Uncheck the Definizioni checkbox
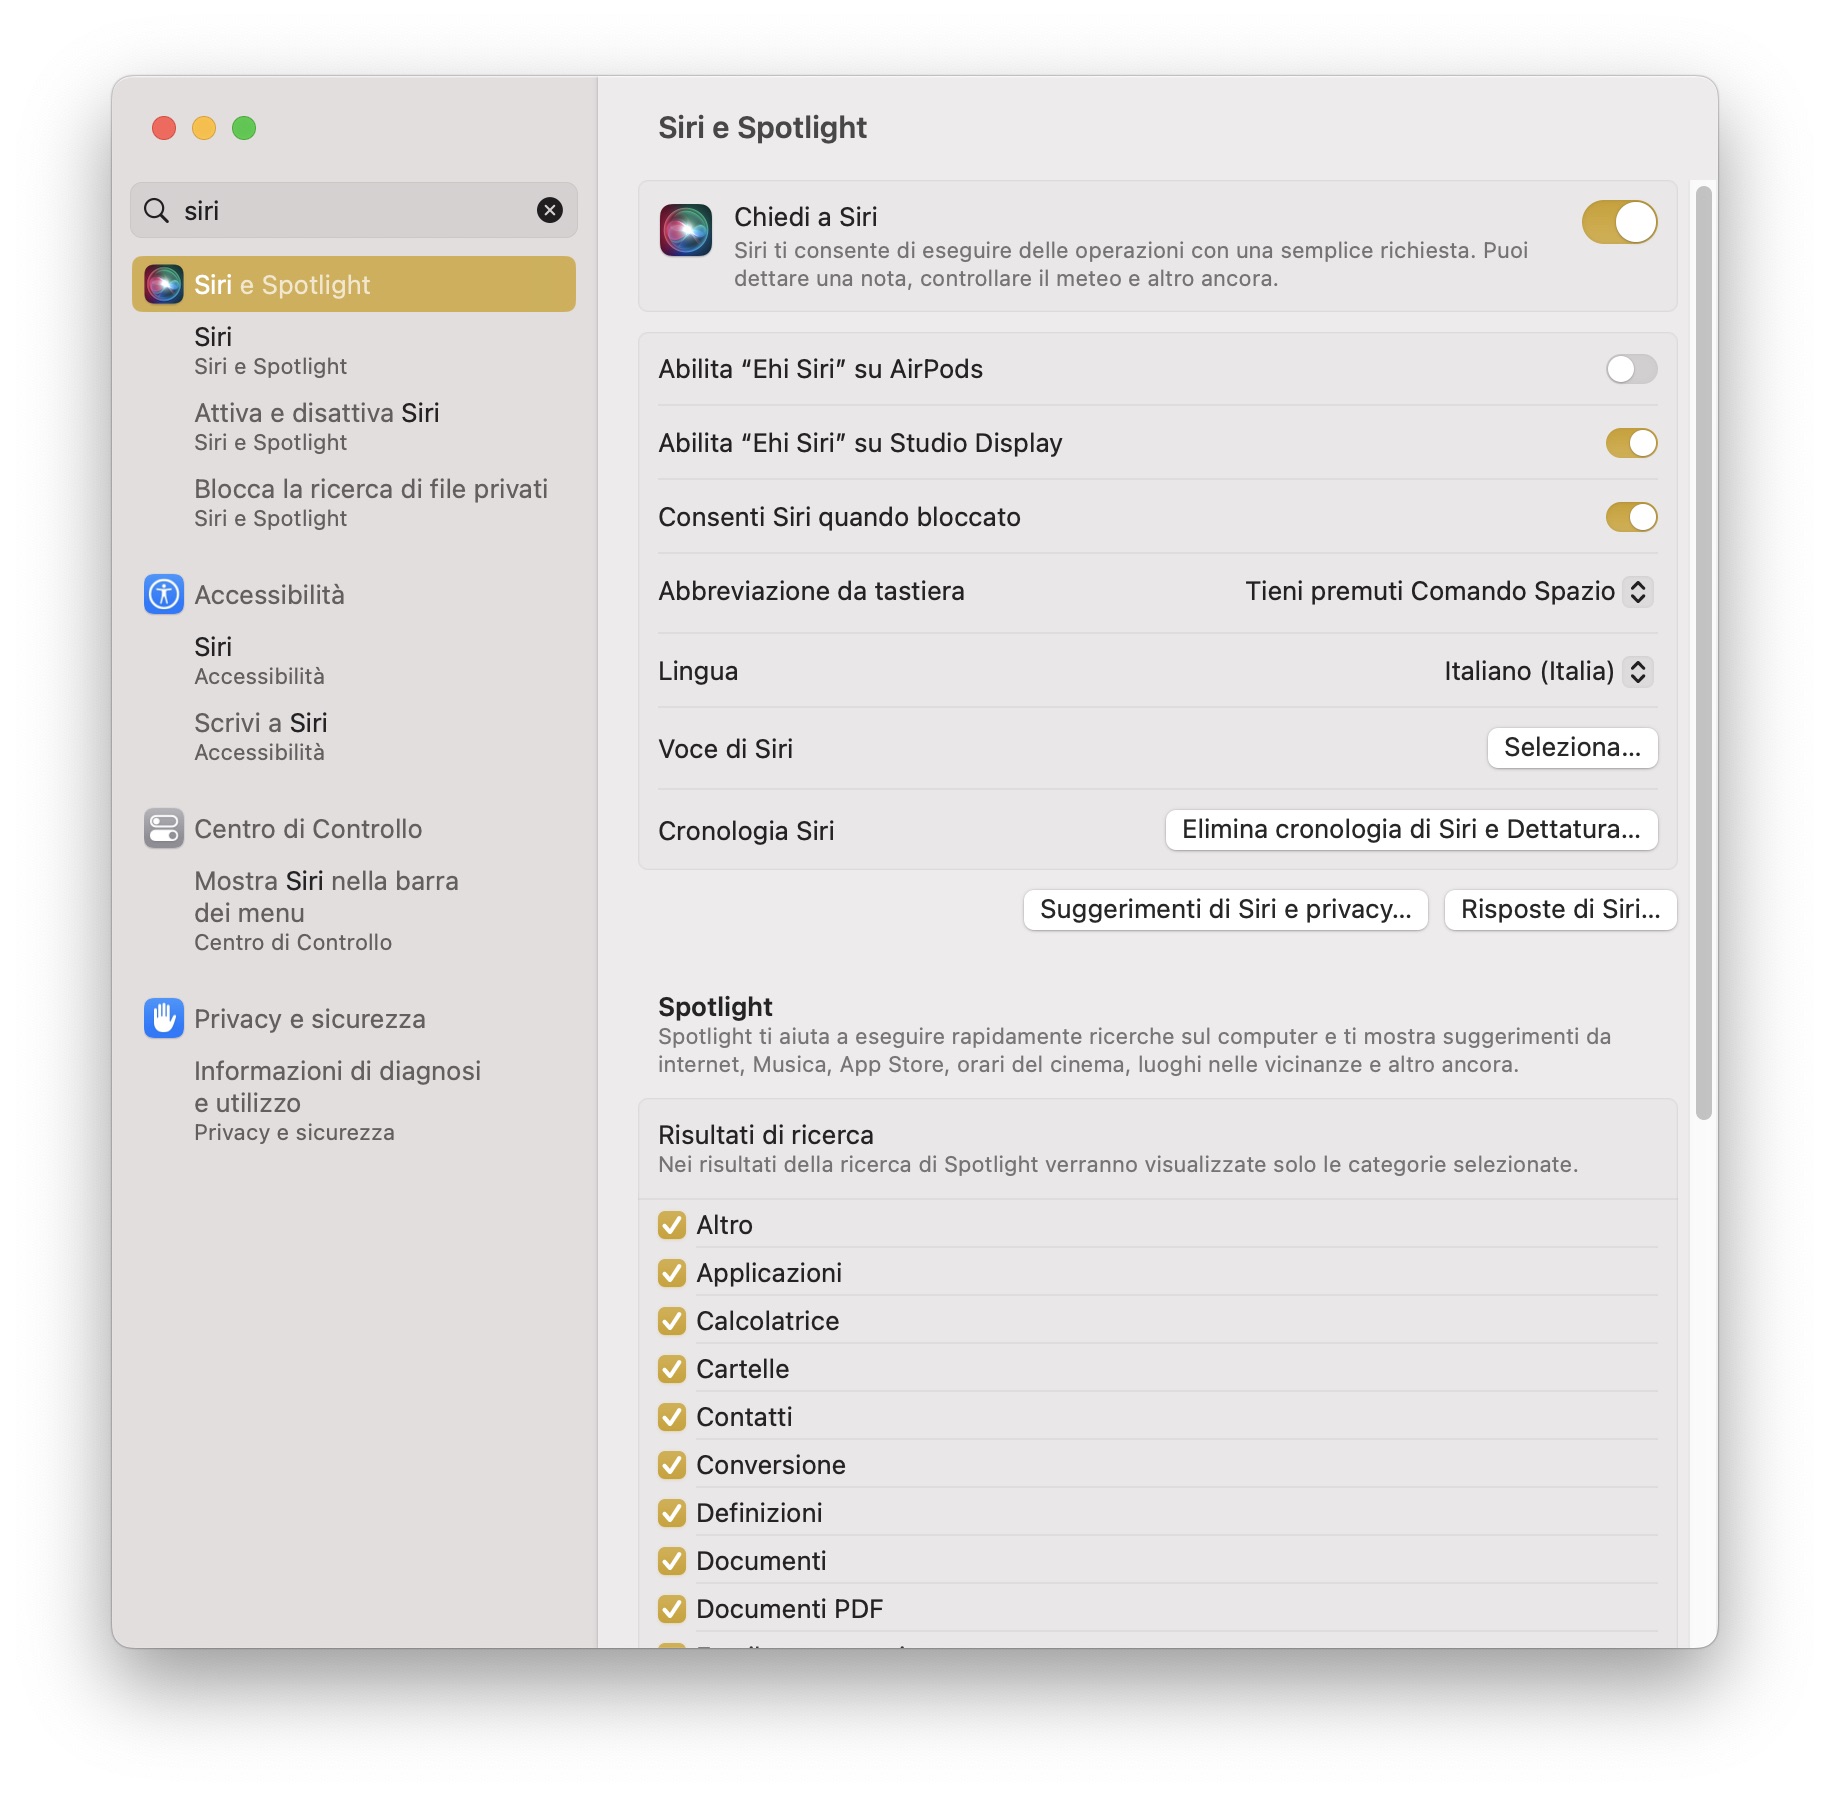 click(x=672, y=1513)
